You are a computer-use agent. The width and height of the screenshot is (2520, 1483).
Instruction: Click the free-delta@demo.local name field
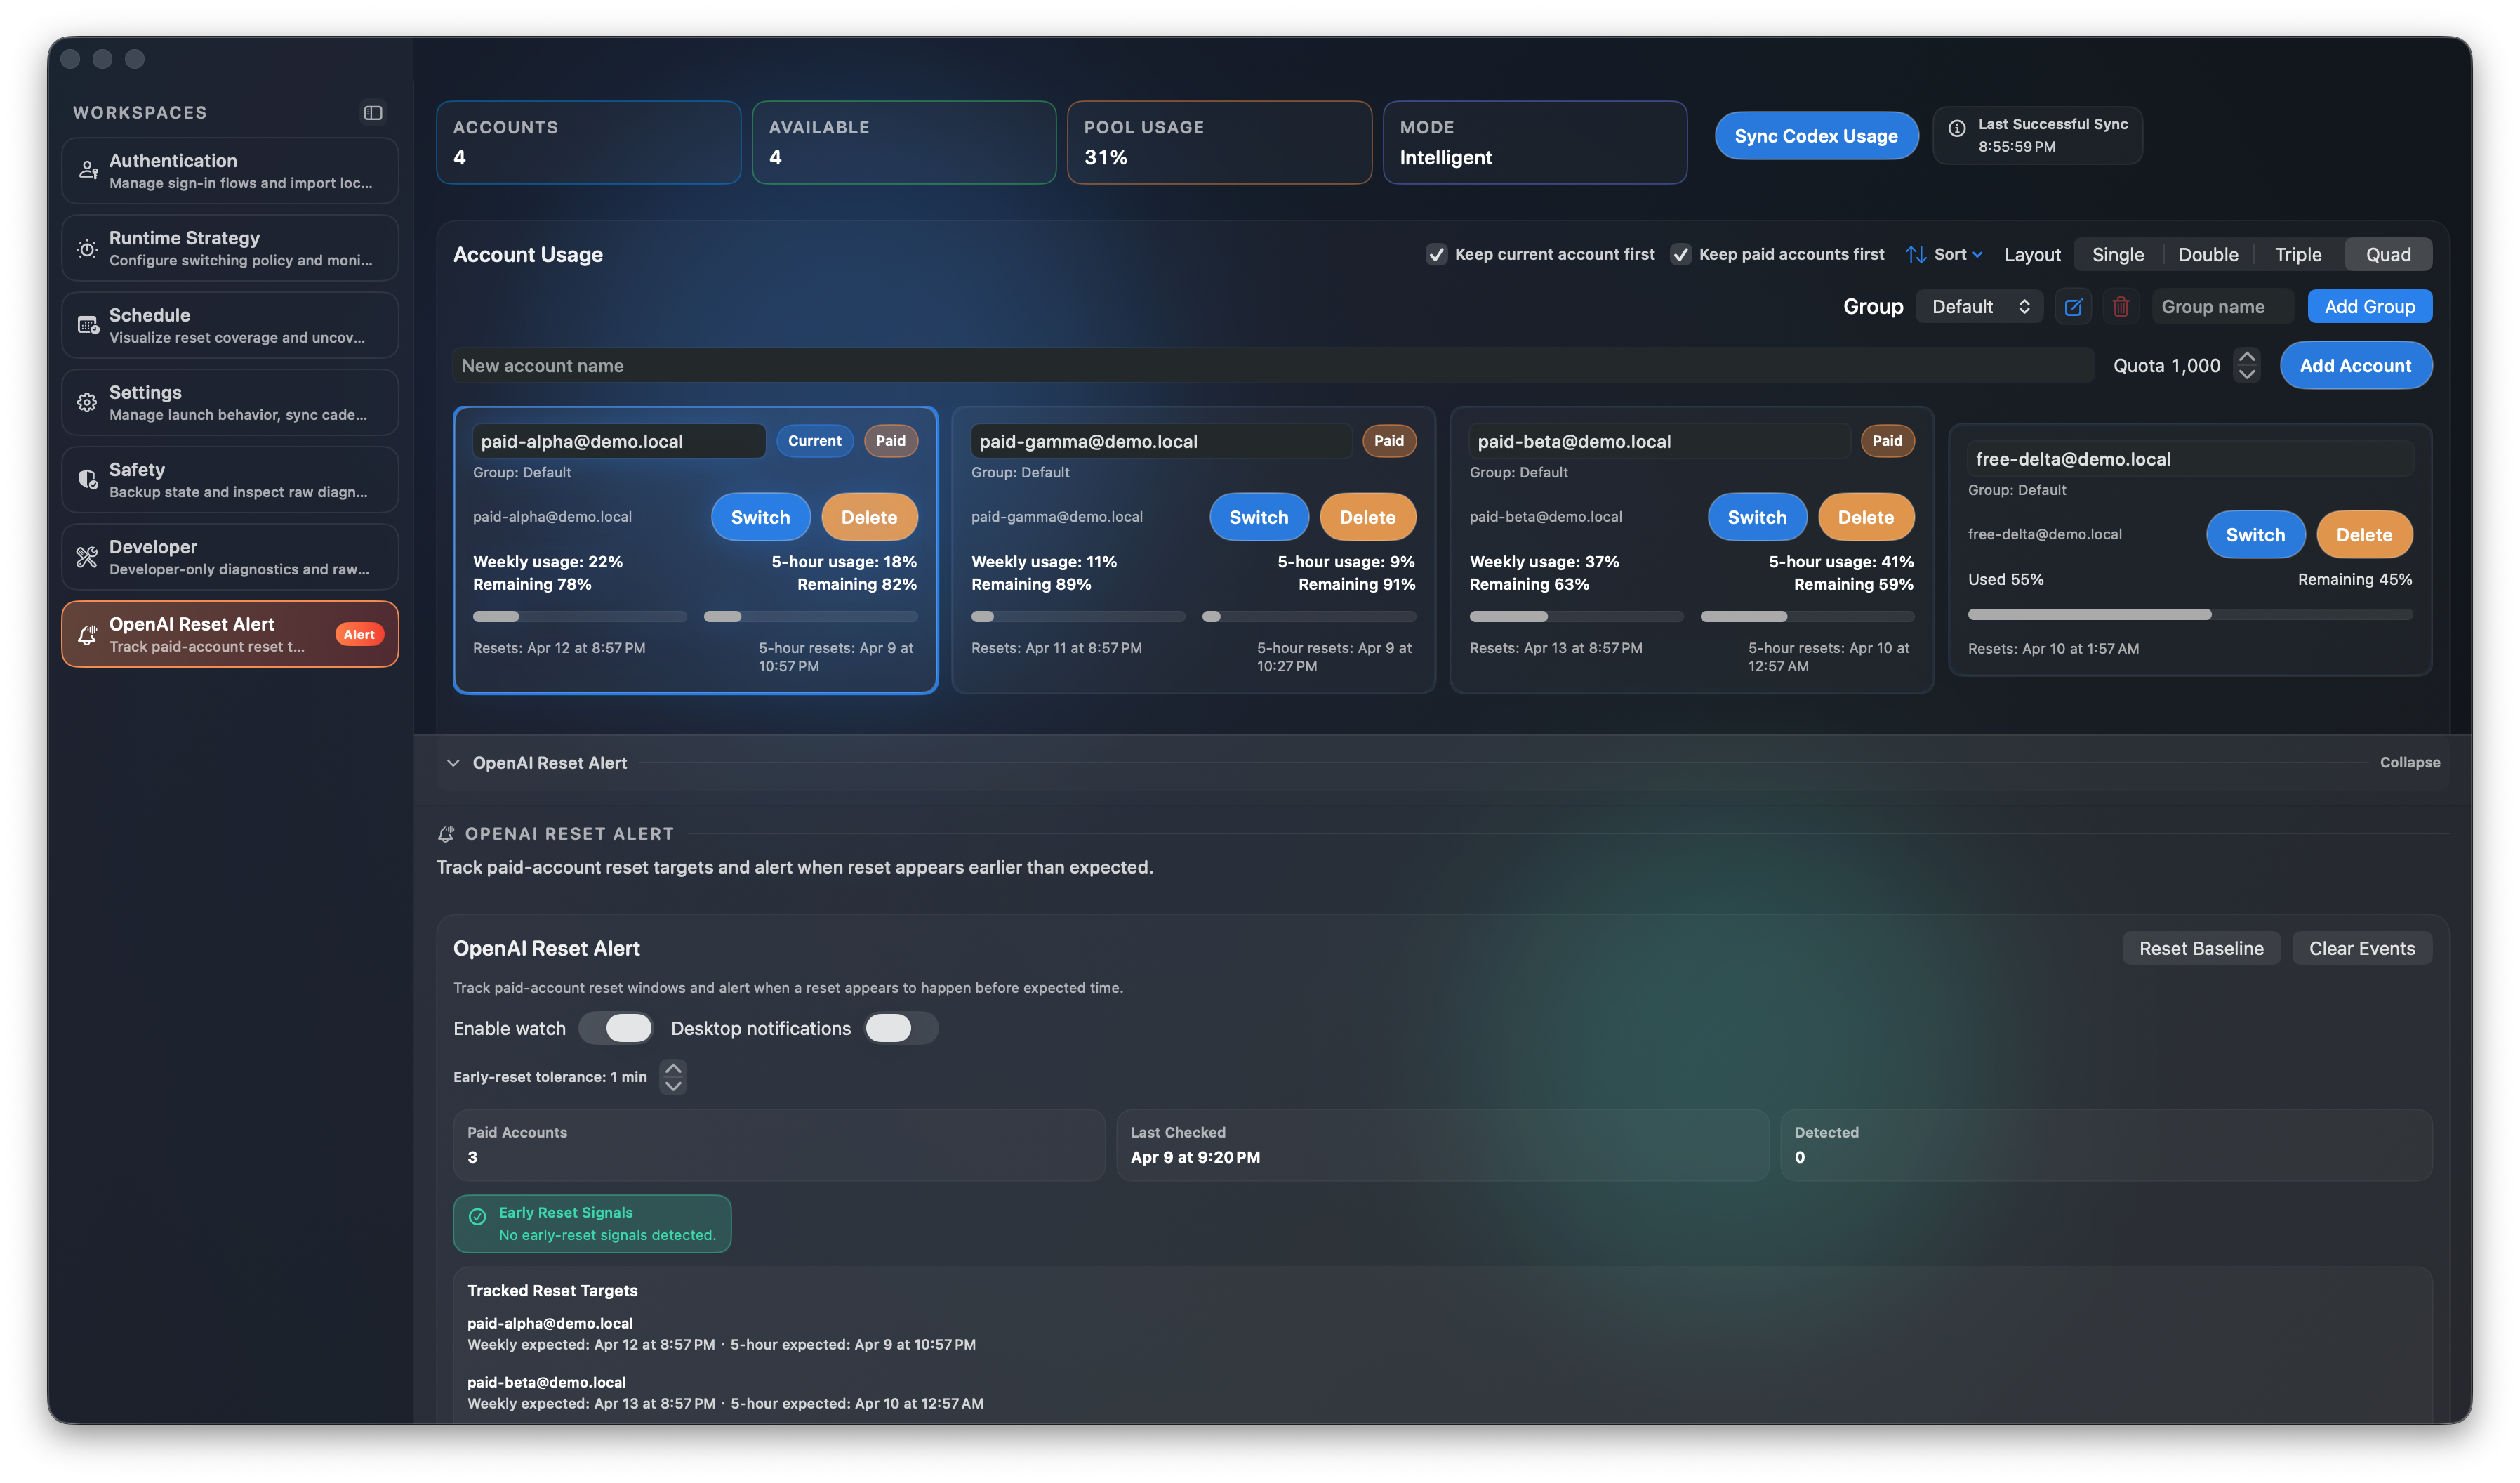[x=2190, y=459]
